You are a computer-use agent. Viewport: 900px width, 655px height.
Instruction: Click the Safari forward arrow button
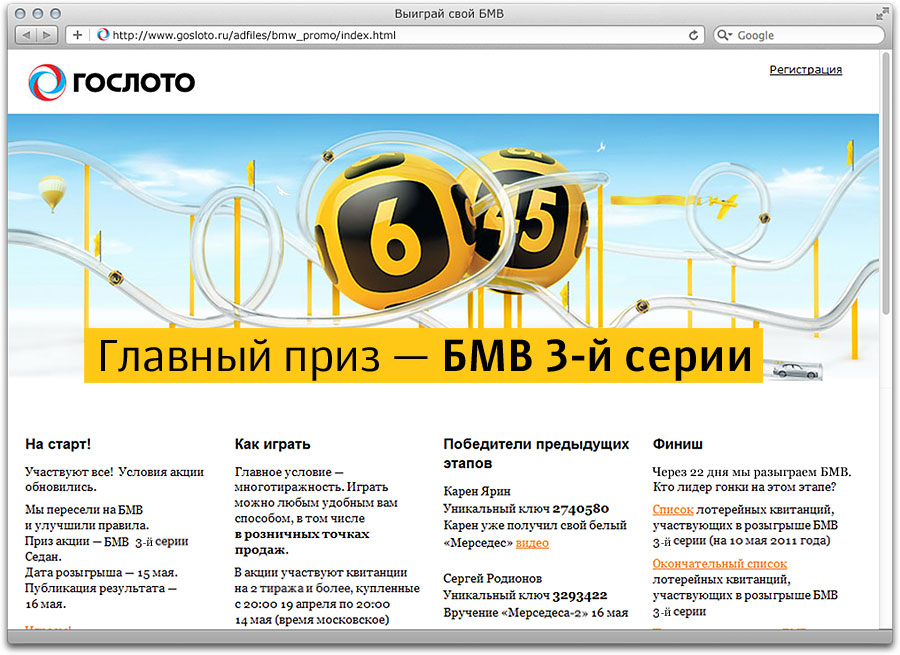pyautogui.click(x=47, y=35)
